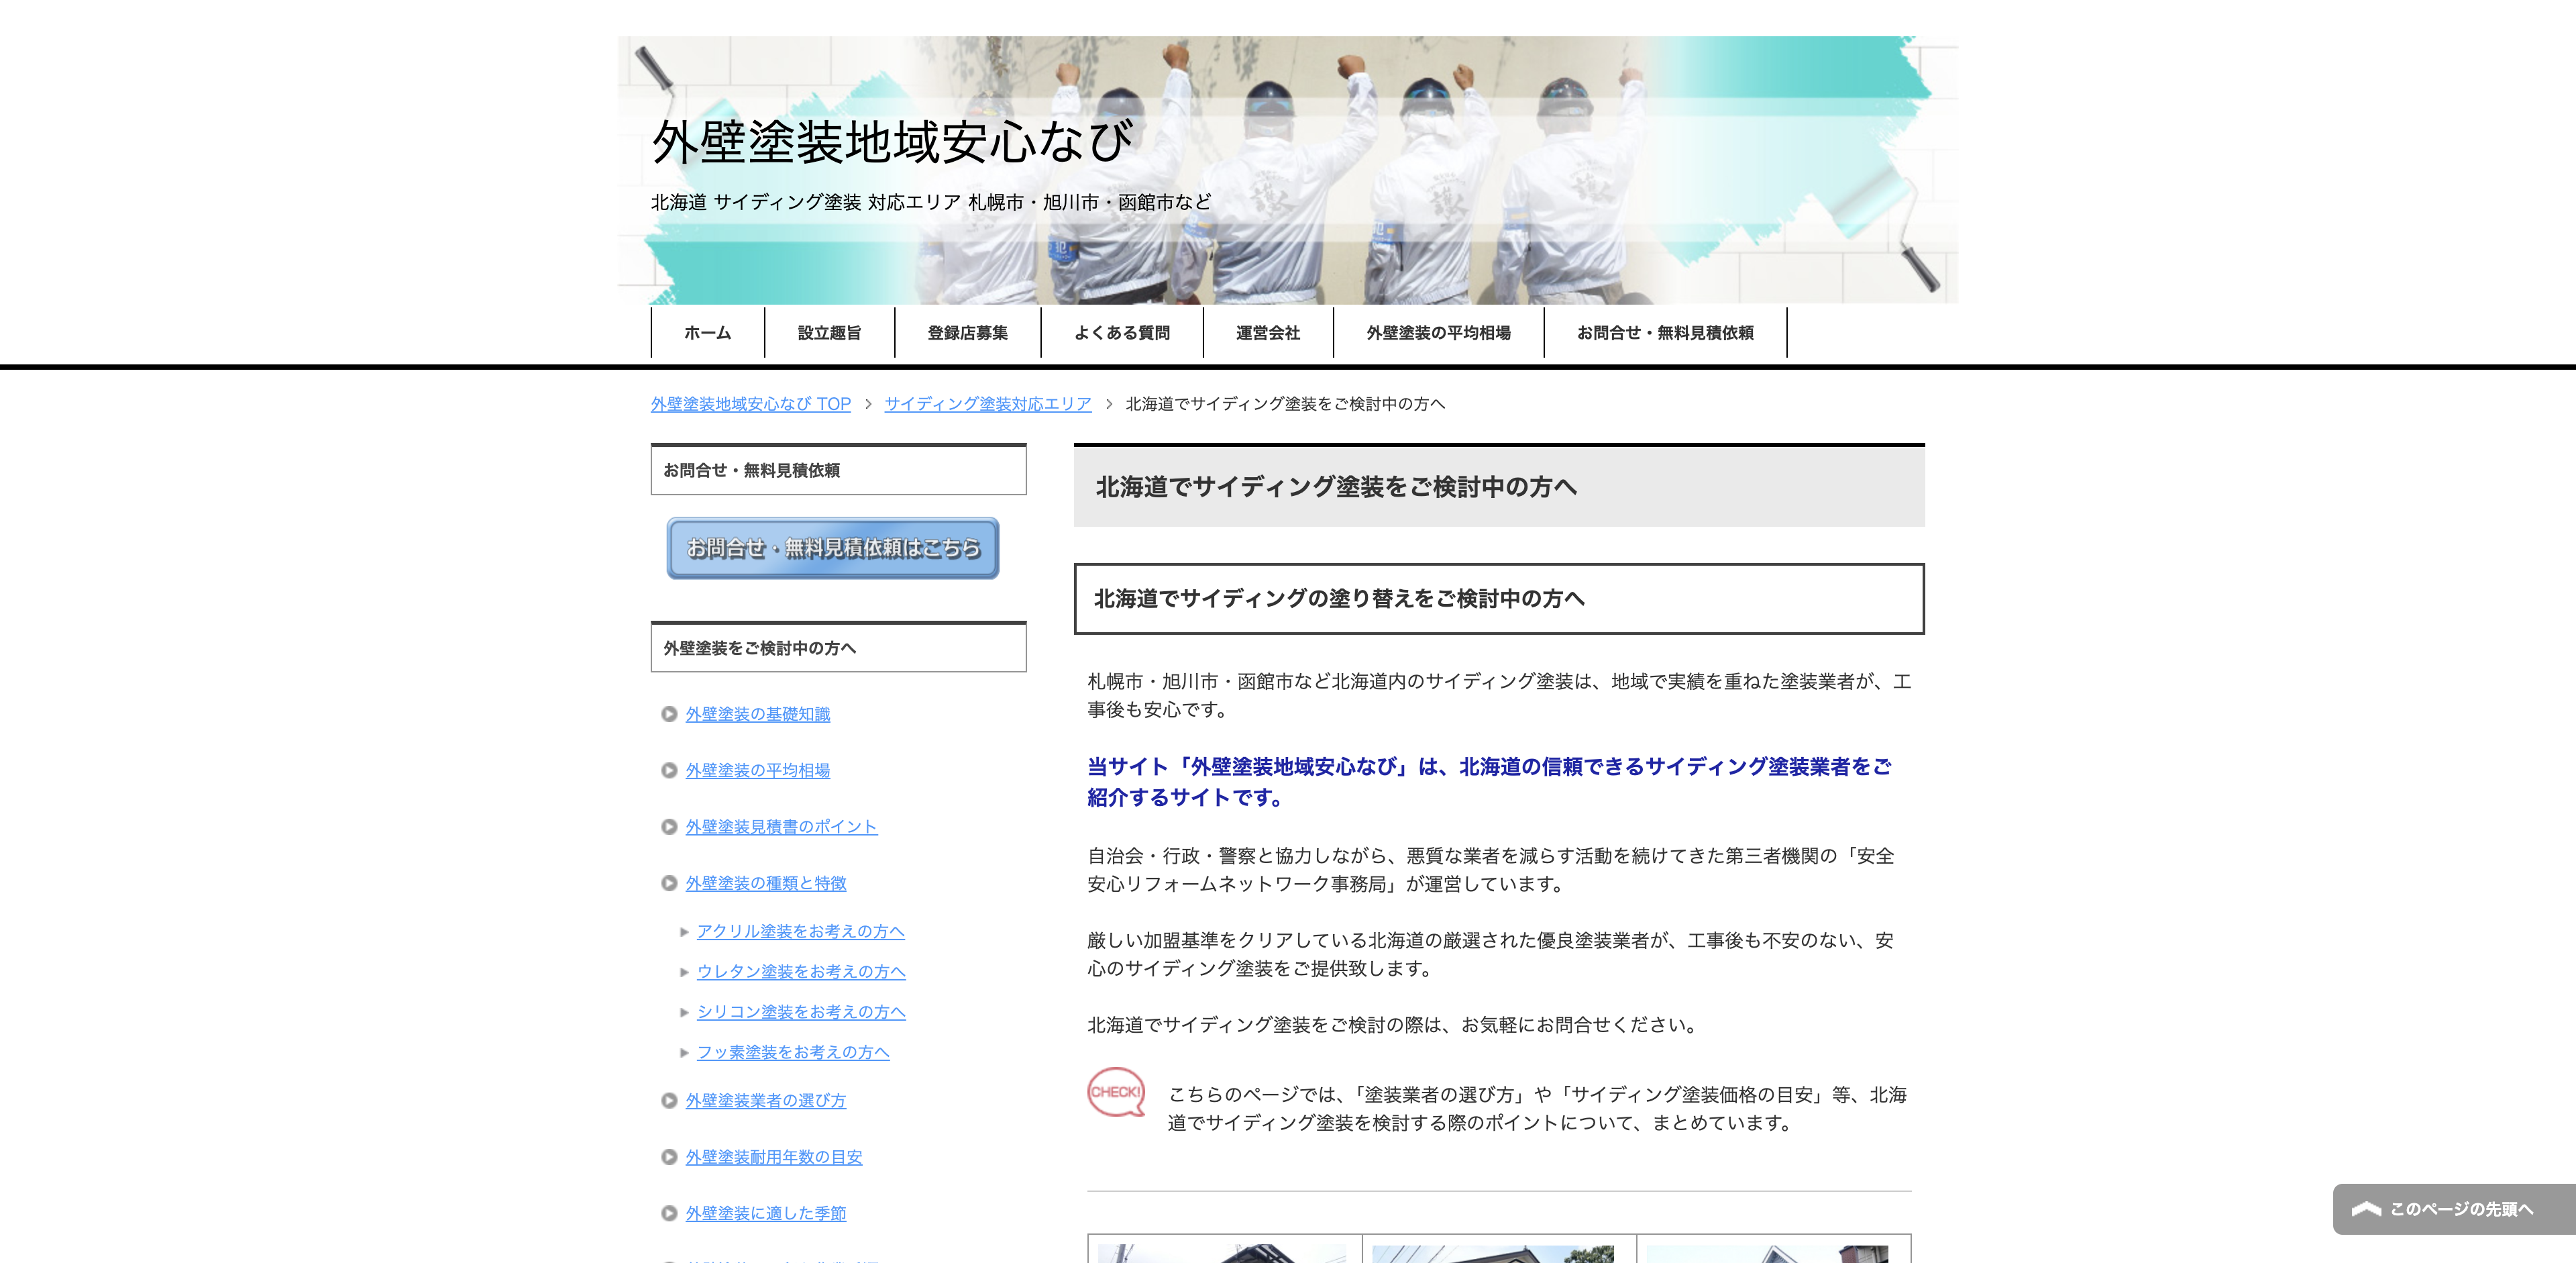The height and width of the screenshot is (1263, 2576).
Task: Click the paragraph starting 自治会・行政・警察と協力
Action: pos(1491,870)
